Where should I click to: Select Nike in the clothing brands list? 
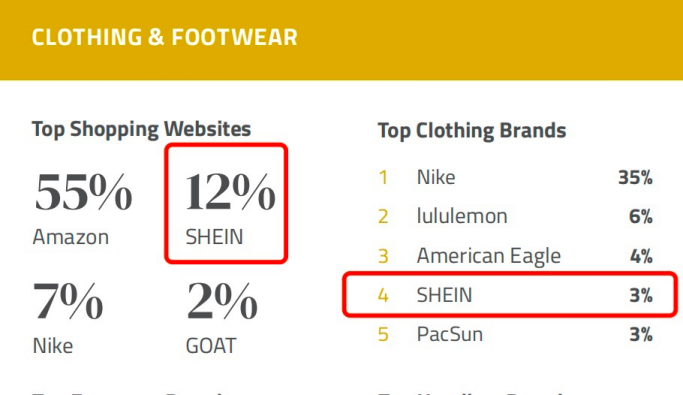pyautogui.click(x=436, y=177)
